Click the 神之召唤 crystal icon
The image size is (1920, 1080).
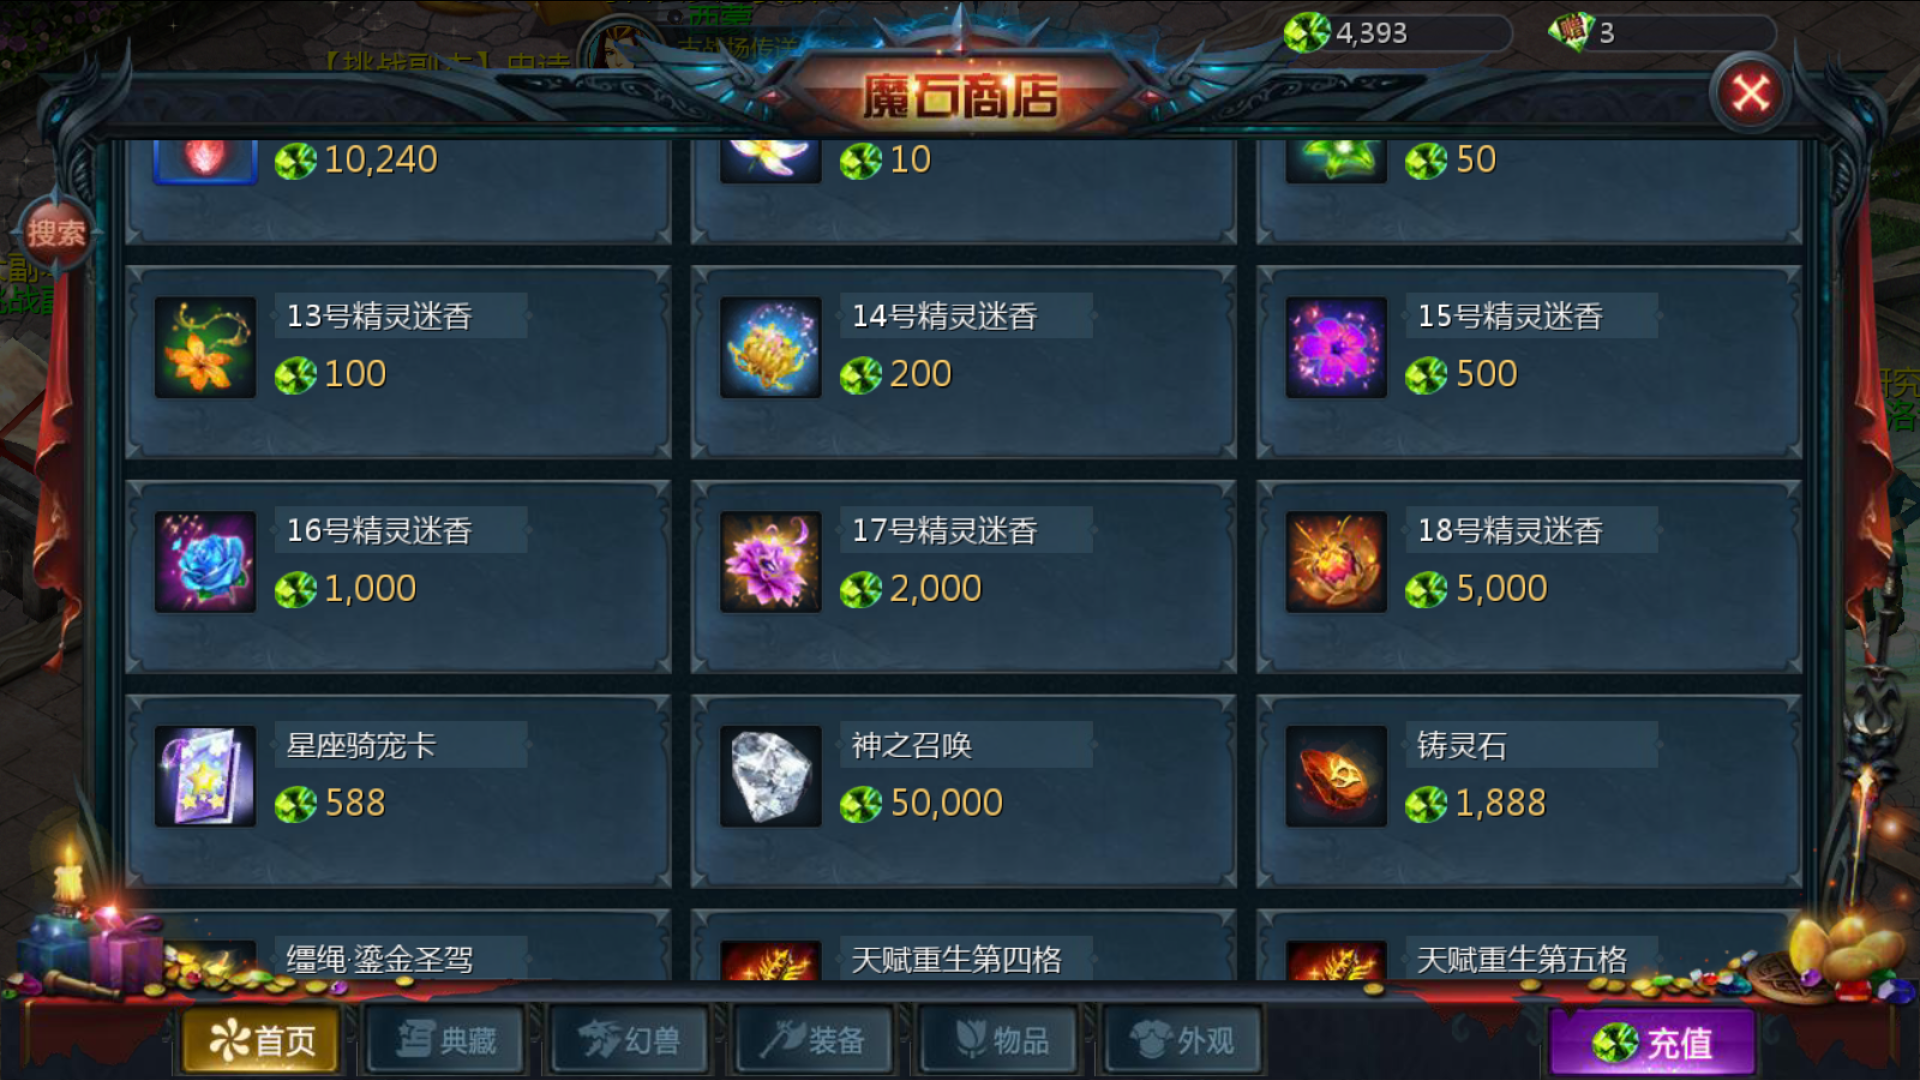pos(770,776)
